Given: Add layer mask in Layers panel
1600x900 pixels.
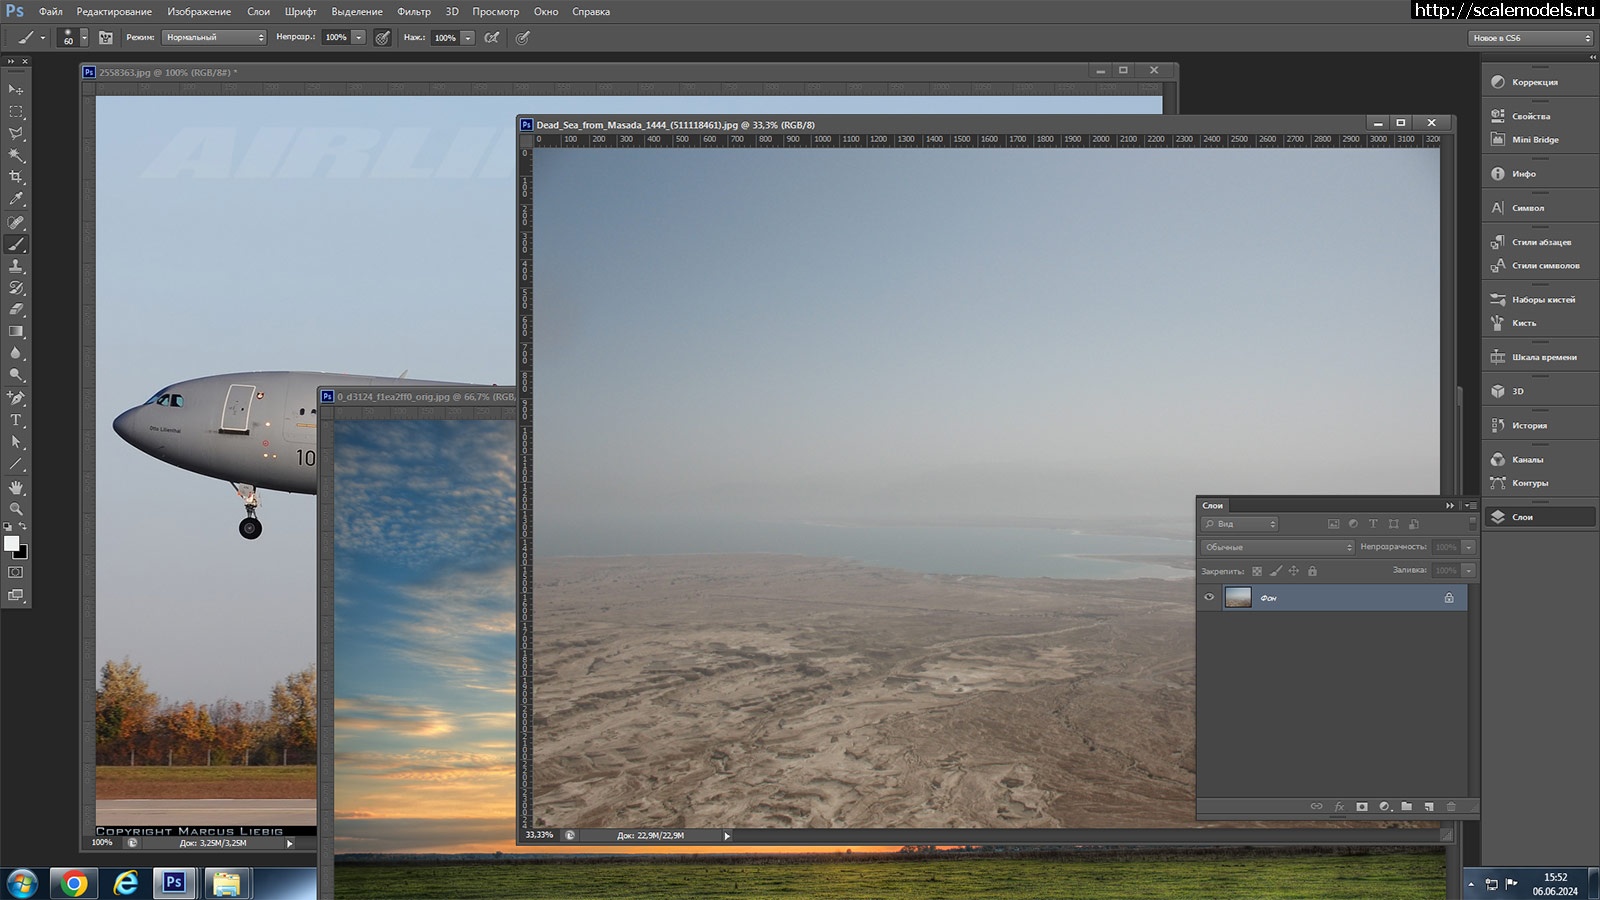Looking at the screenshot, I should pyautogui.click(x=1362, y=806).
